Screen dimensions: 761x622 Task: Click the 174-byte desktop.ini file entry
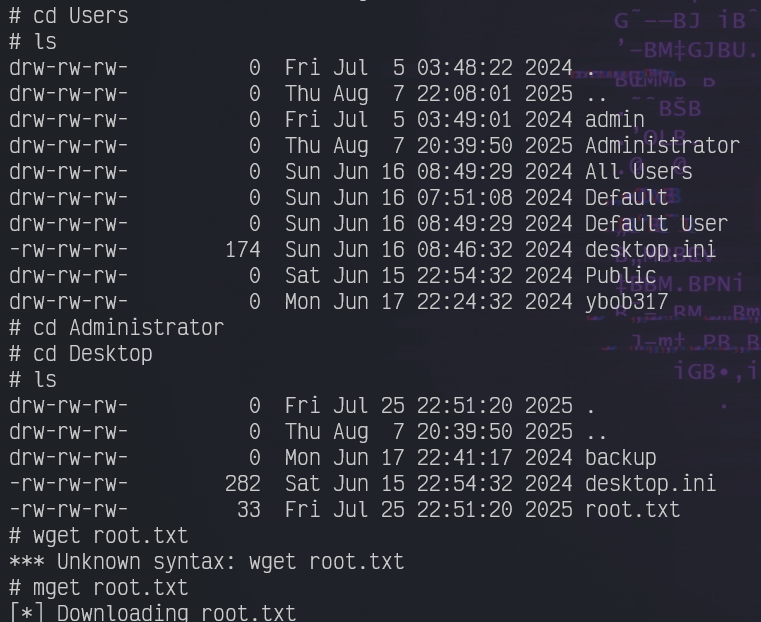click(363, 250)
